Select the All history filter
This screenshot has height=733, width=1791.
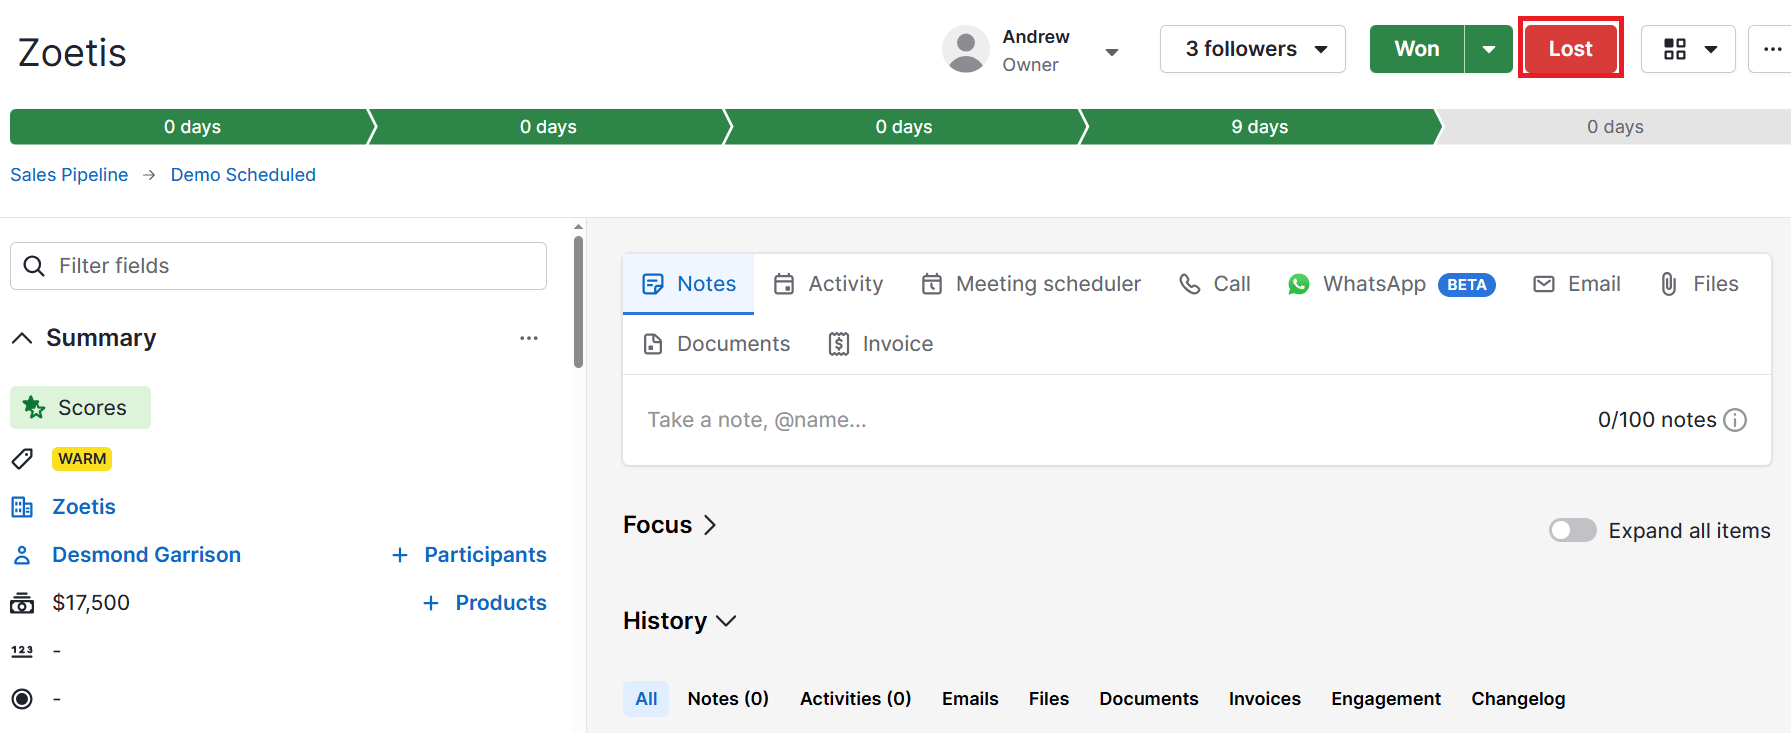coord(647,699)
